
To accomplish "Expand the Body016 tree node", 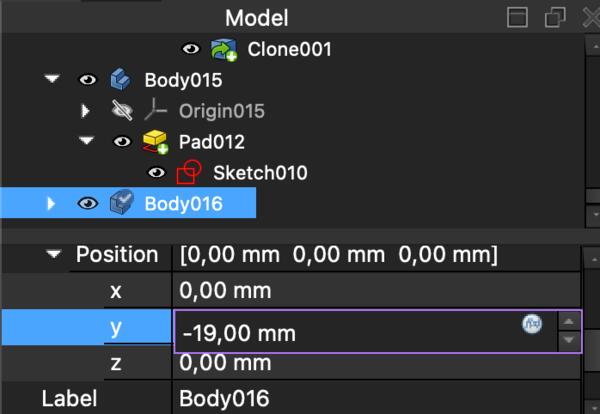I will 52,204.
